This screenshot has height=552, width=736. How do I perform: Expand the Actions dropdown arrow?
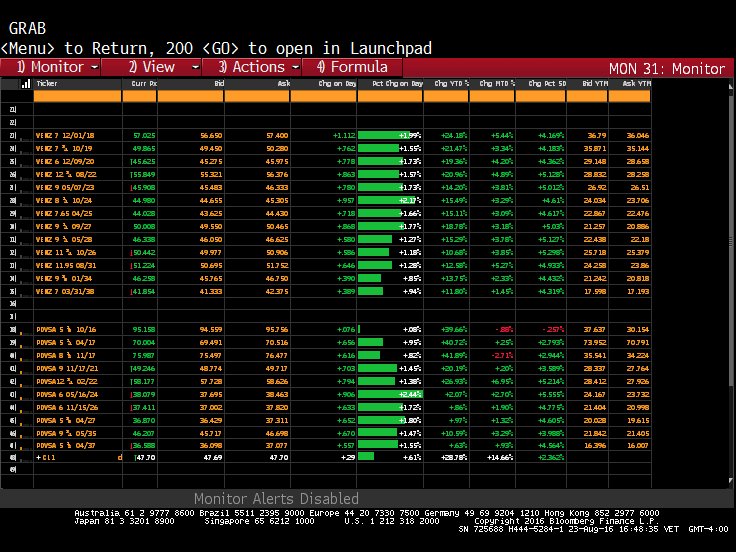point(296,68)
